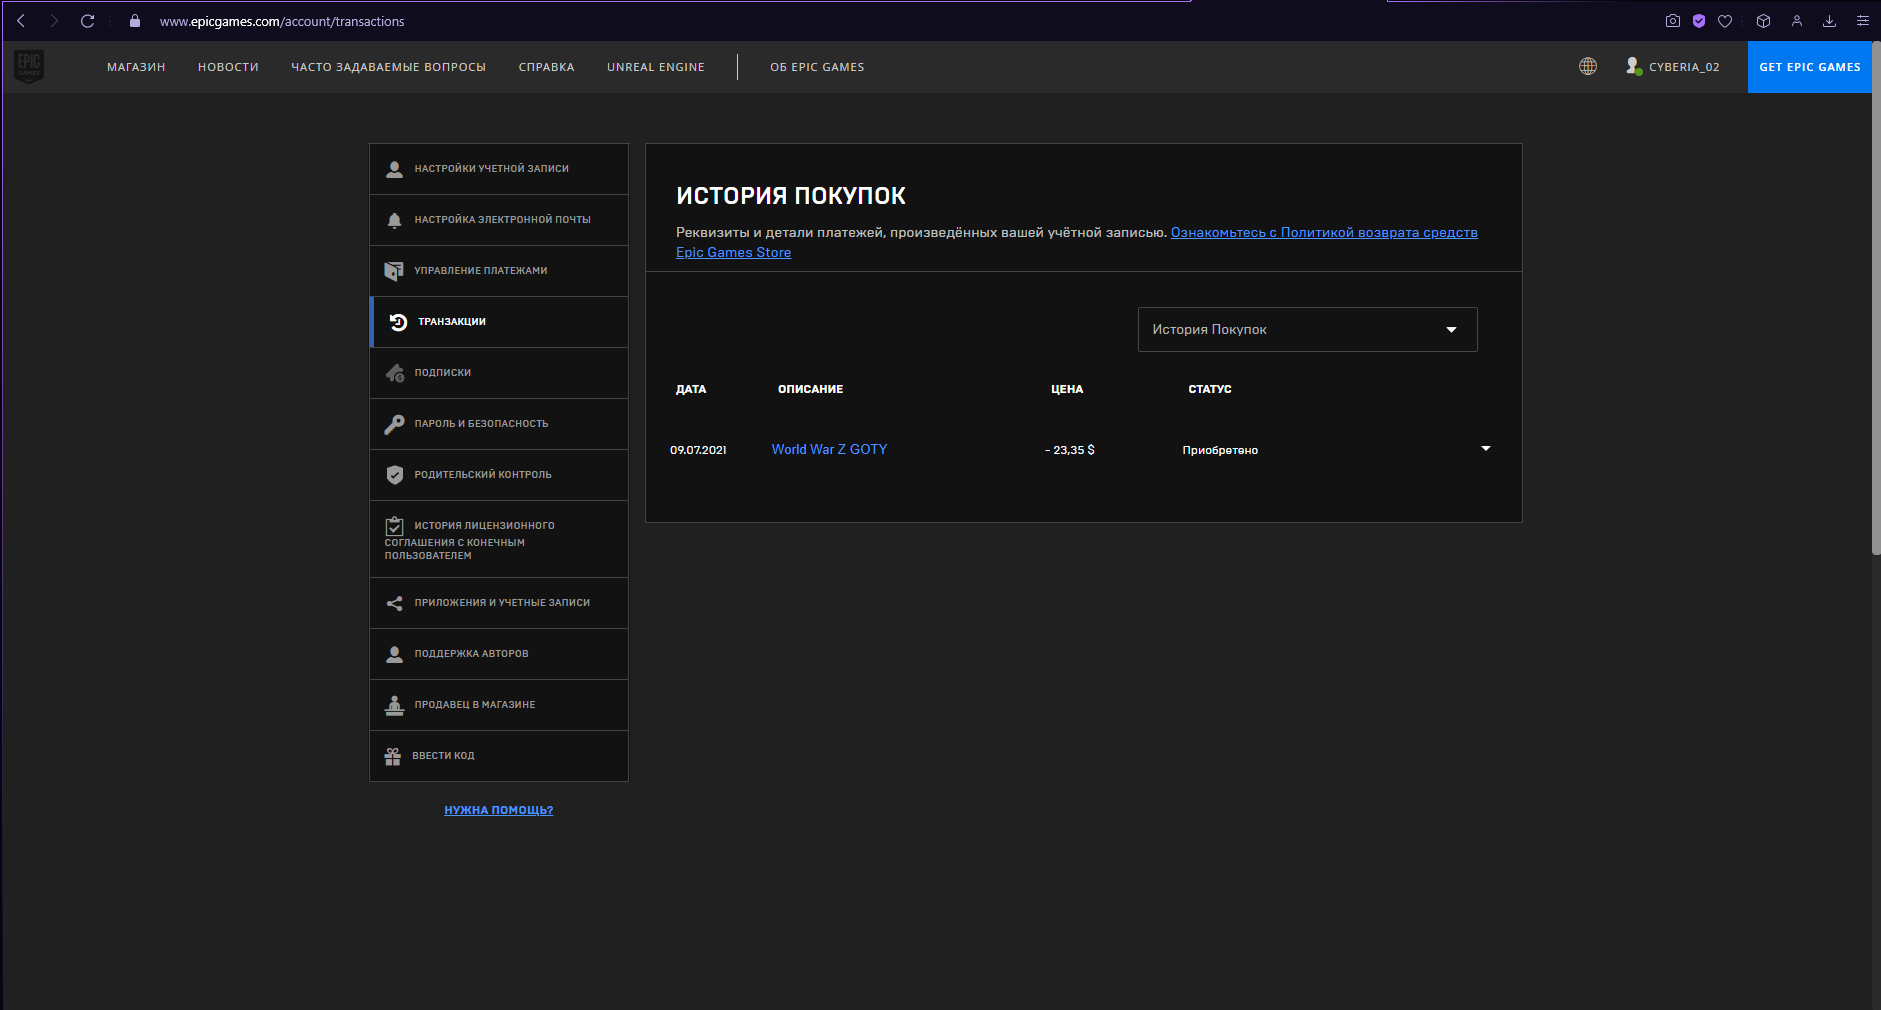Click the padlock site security icon
The image size is (1881, 1010).
click(135, 21)
